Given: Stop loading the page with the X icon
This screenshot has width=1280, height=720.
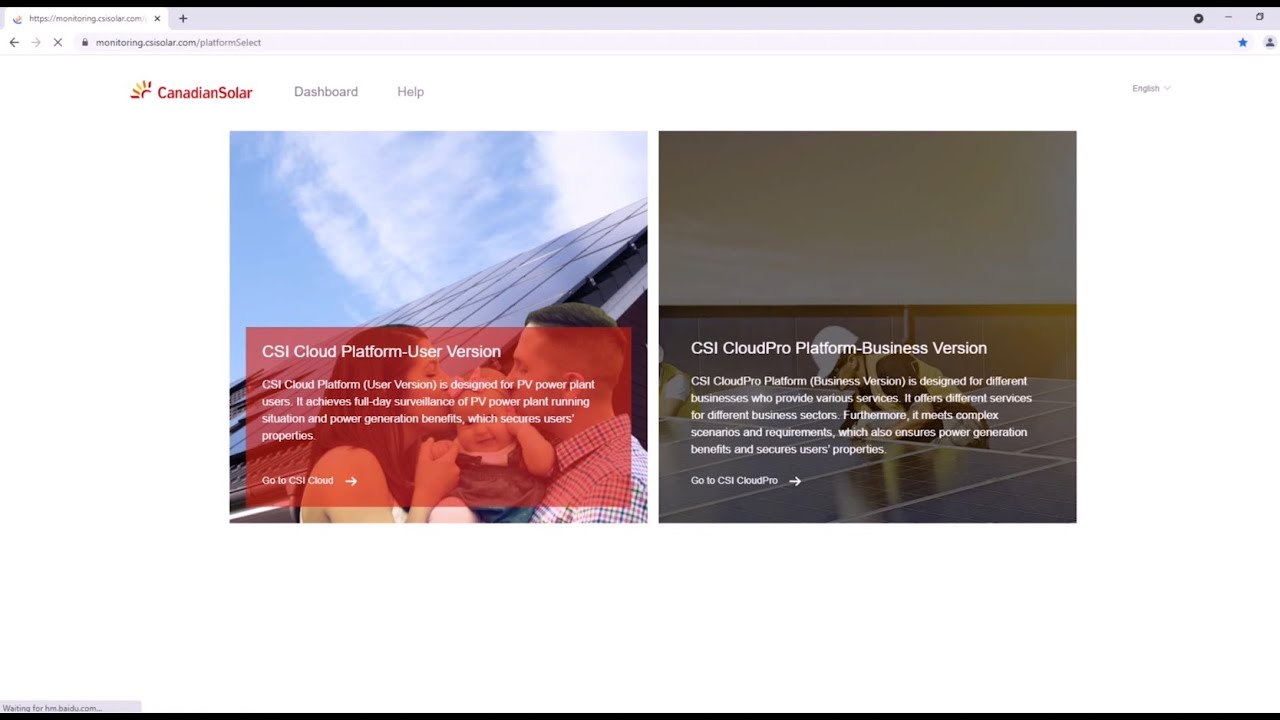Looking at the screenshot, I should (58, 42).
